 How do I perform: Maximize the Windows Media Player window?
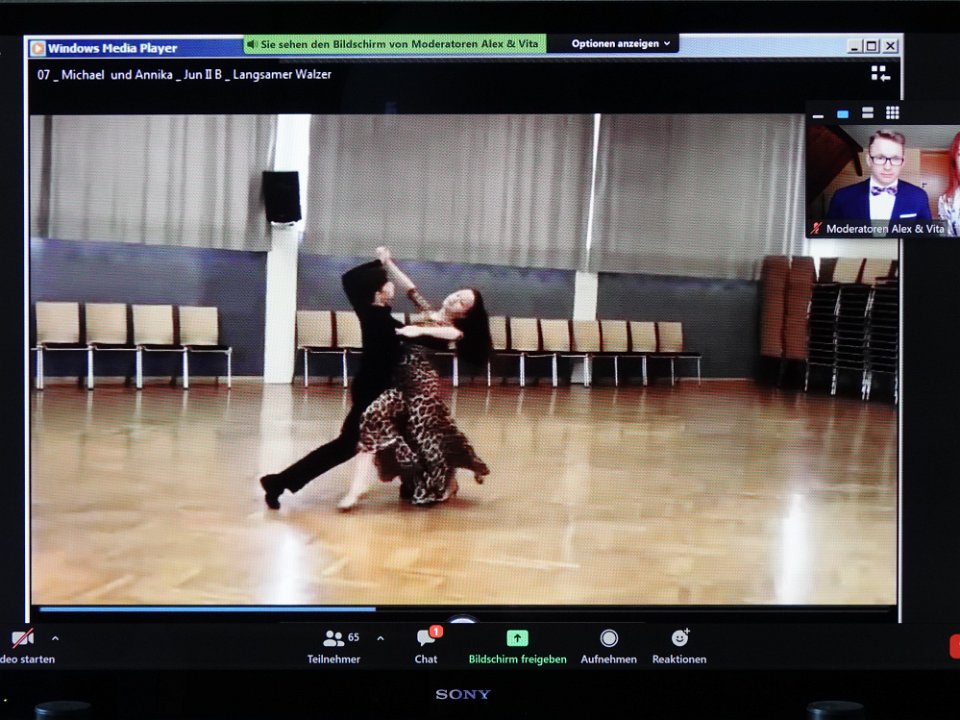pyautogui.click(x=872, y=46)
